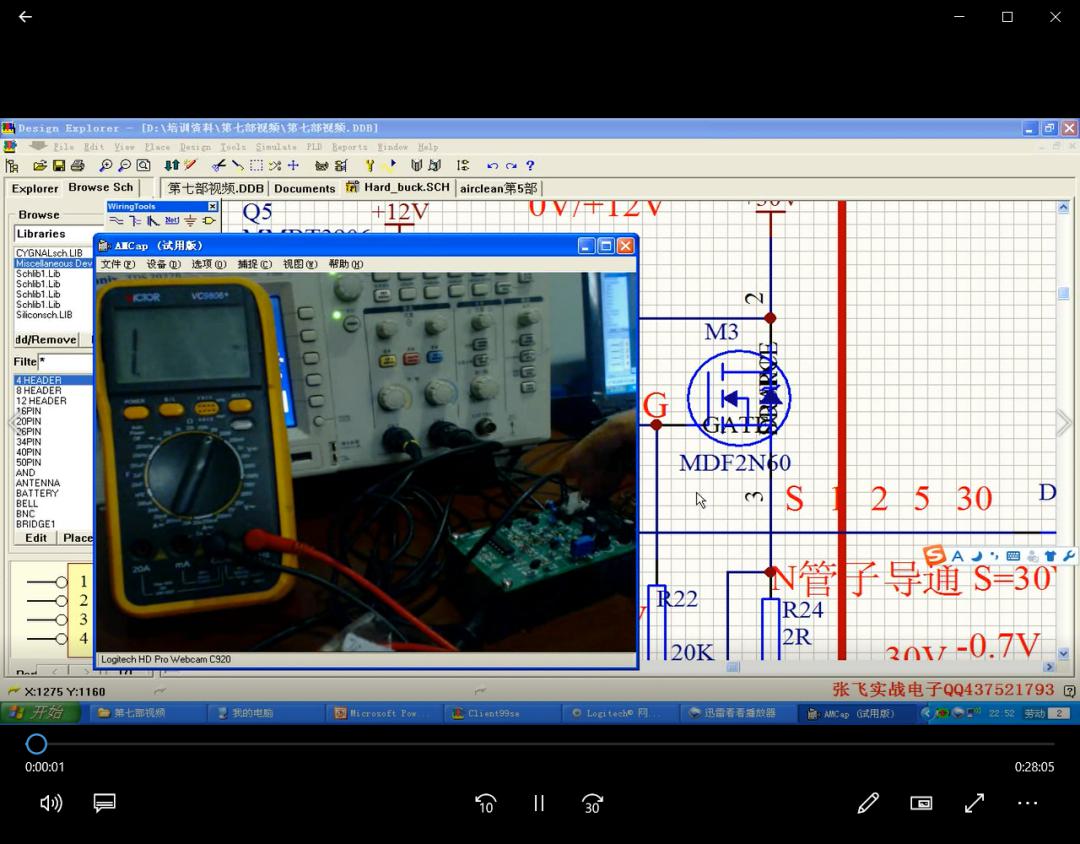
Task: Zoom in with the magnifier plus icon
Action: [105, 165]
